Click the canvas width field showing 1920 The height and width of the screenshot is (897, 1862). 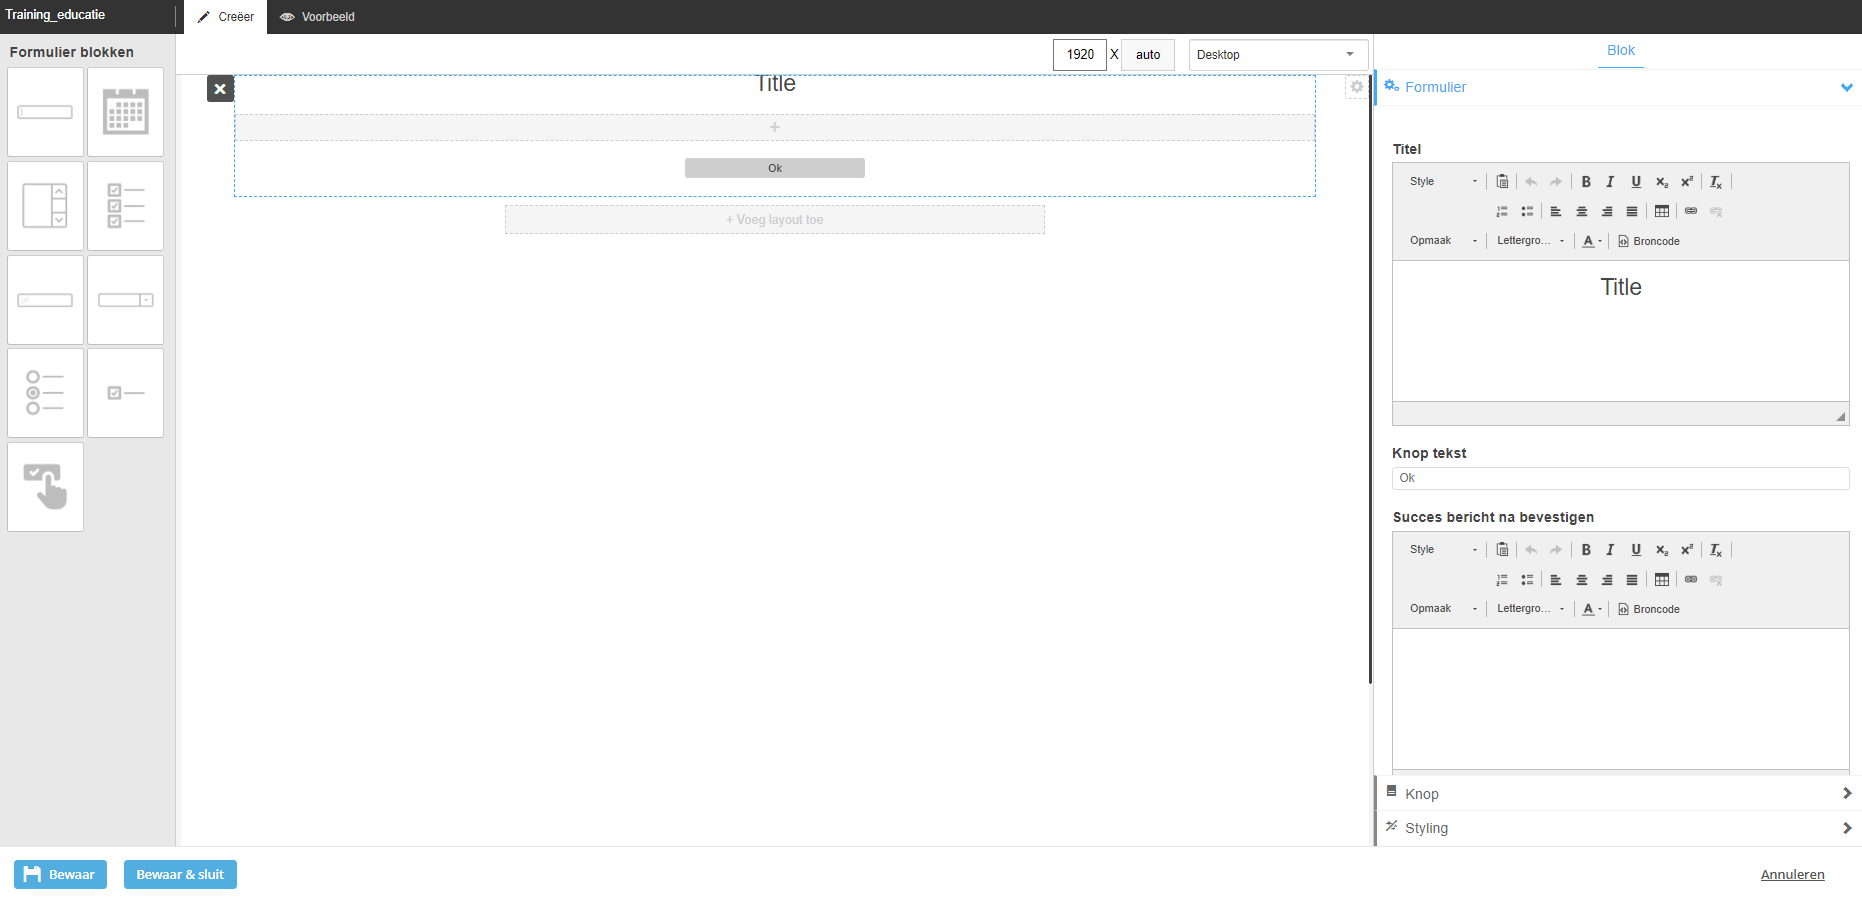pos(1080,55)
